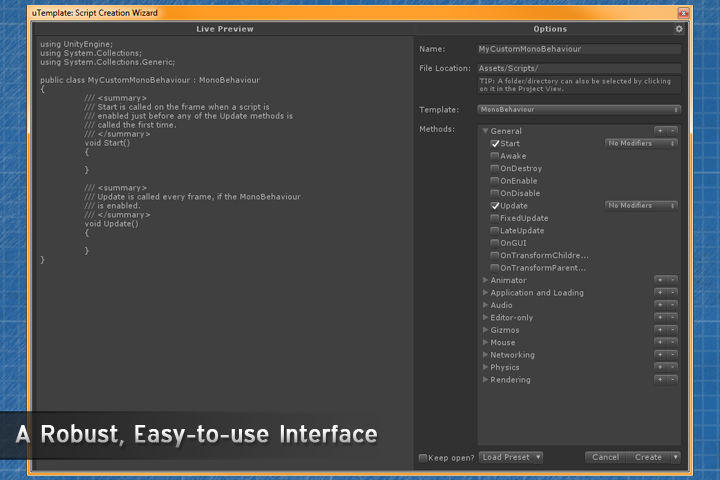Tick the Keep open? checkbox
Image resolution: width=720 pixels, height=480 pixels.
[423, 457]
